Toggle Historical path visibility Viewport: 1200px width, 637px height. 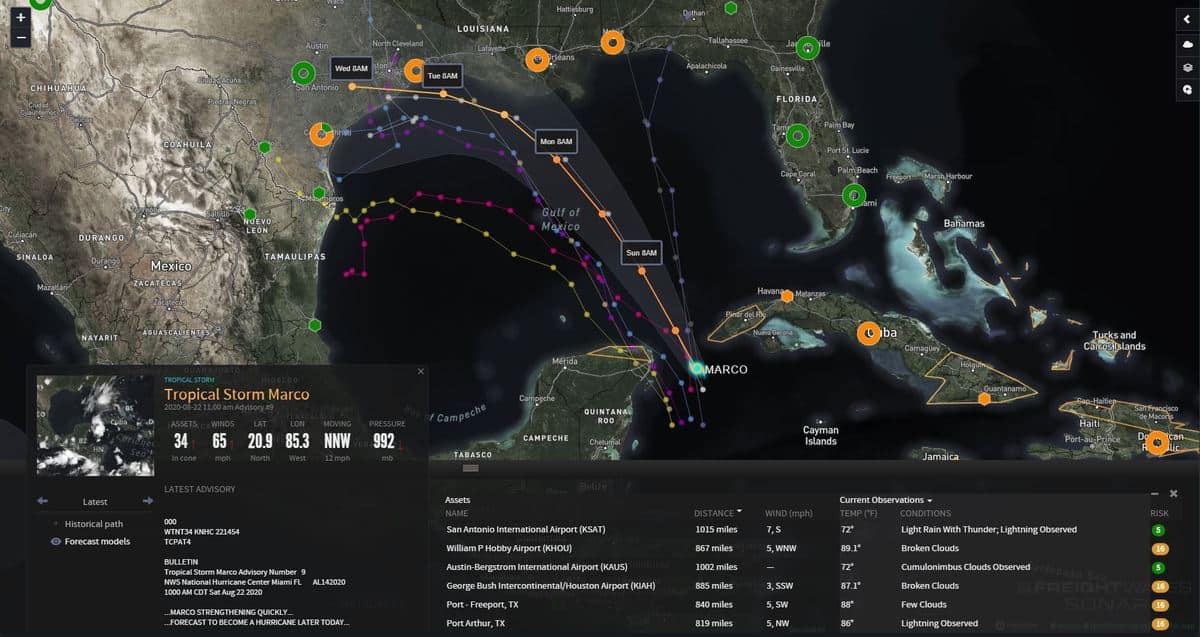pos(94,524)
